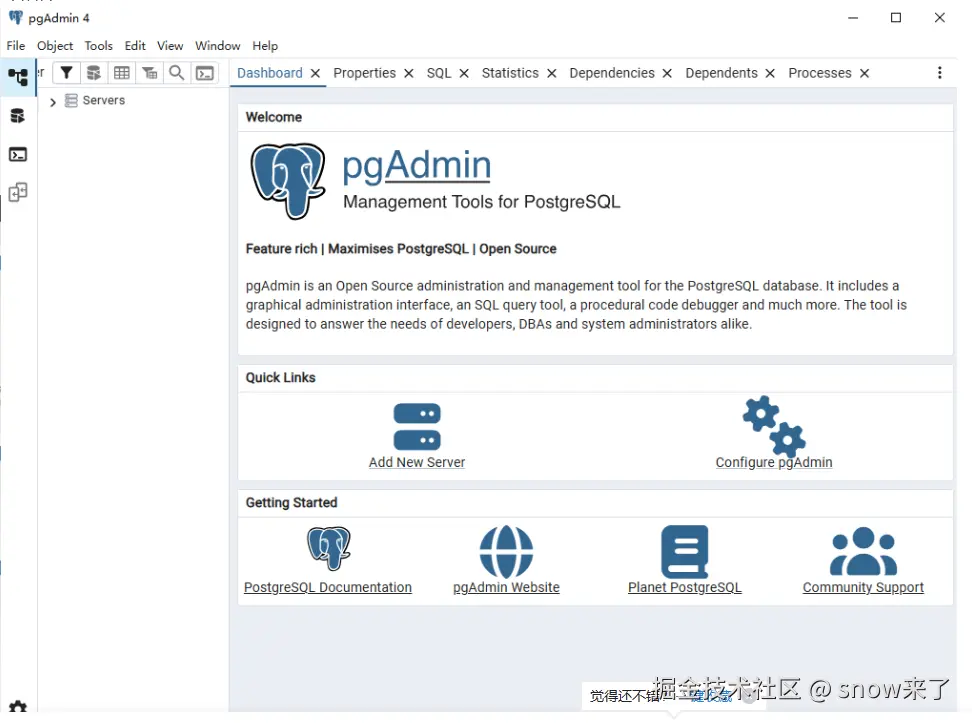Open the Schema Diff sidebar icon
Viewport: 972px width, 723px height.
pyautogui.click(x=18, y=192)
